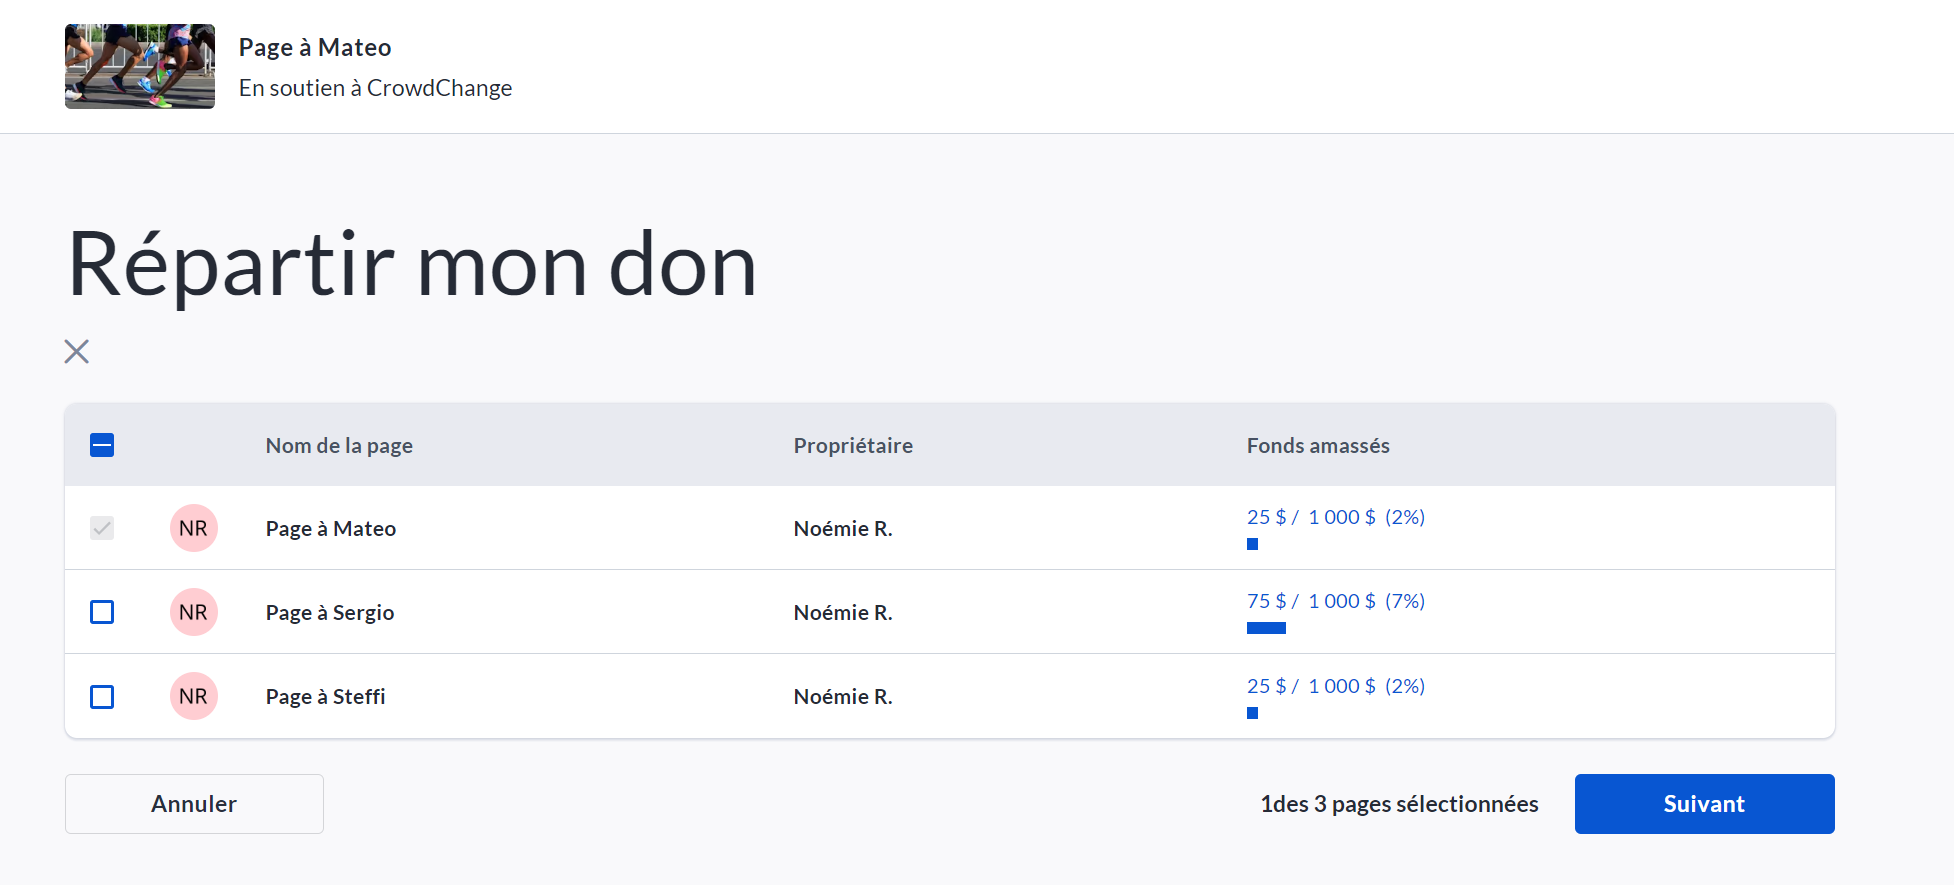Toggle the select-all checkbox in table header

(102, 445)
